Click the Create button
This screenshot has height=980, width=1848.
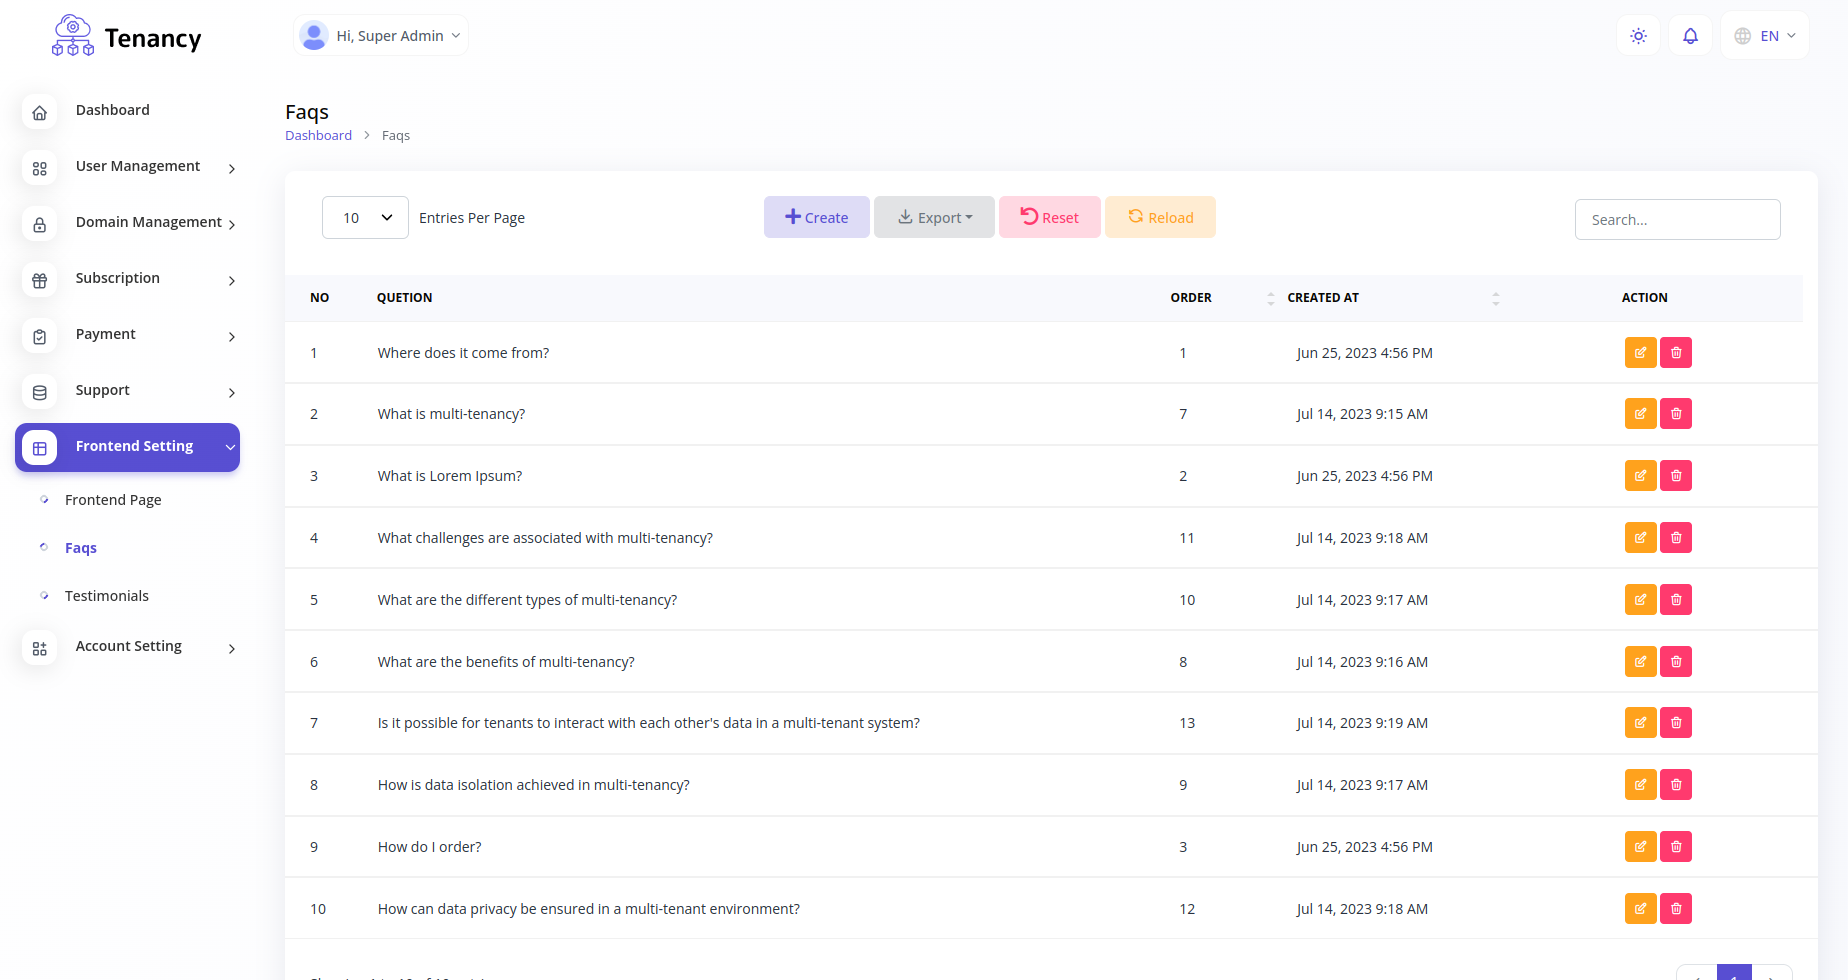(x=816, y=218)
